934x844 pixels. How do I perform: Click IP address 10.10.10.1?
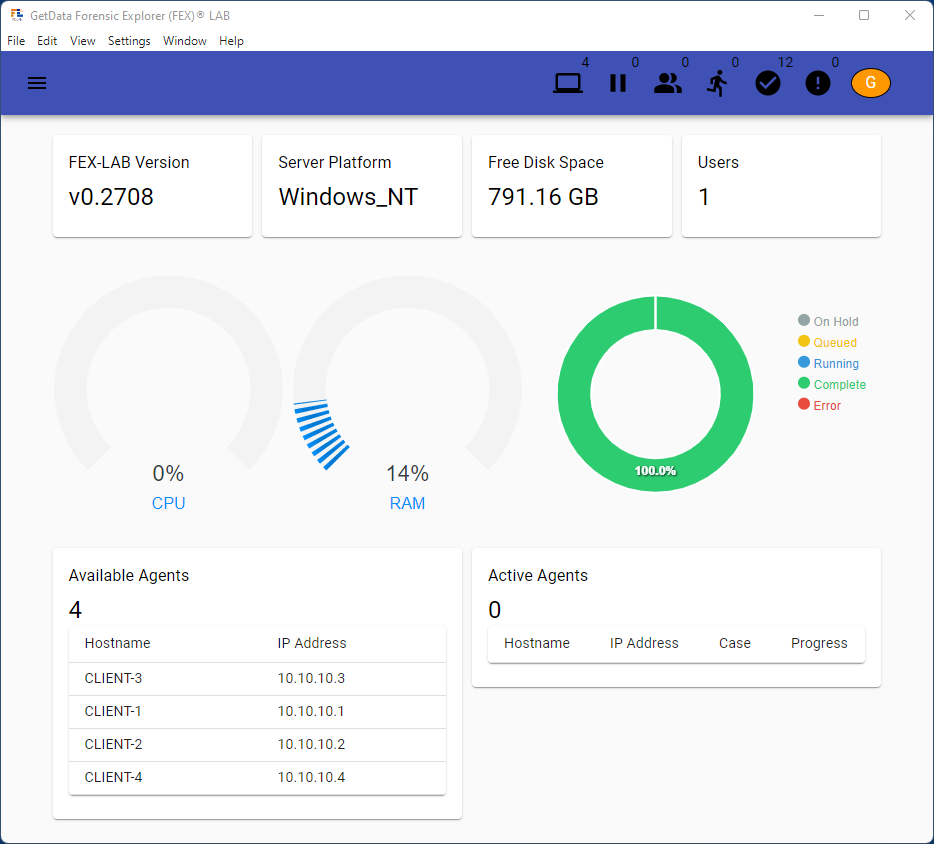click(310, 711)
